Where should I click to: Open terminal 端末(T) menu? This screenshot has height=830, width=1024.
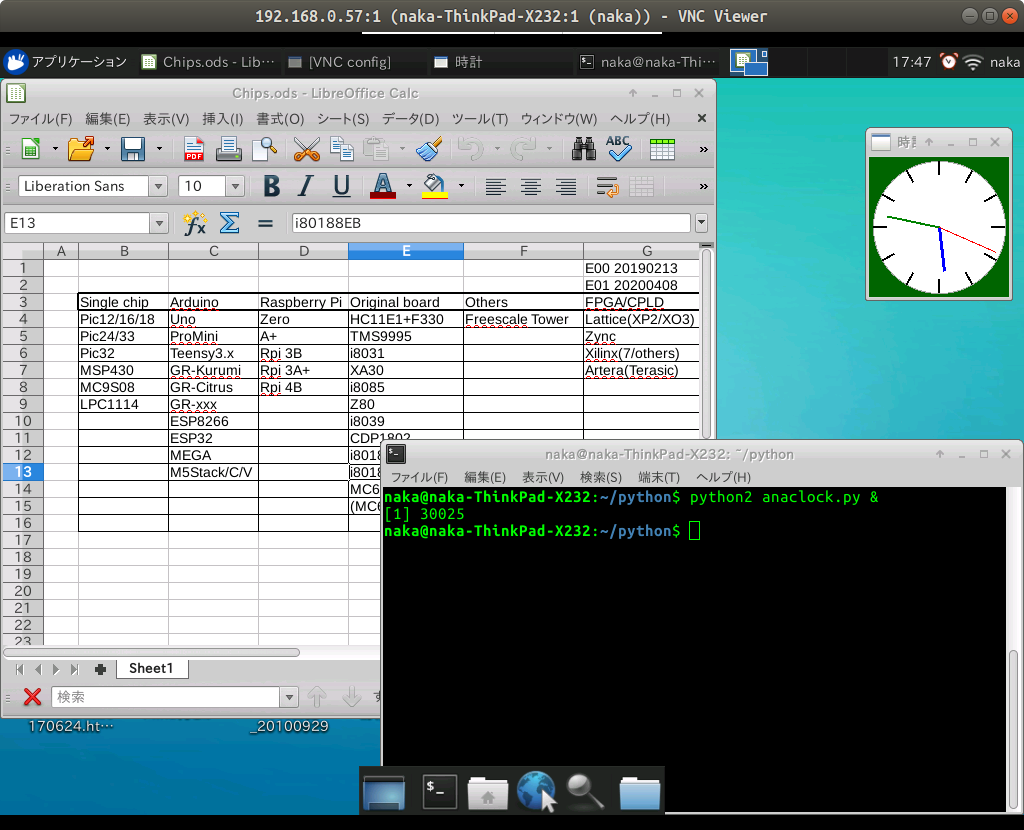pos(659,477)
